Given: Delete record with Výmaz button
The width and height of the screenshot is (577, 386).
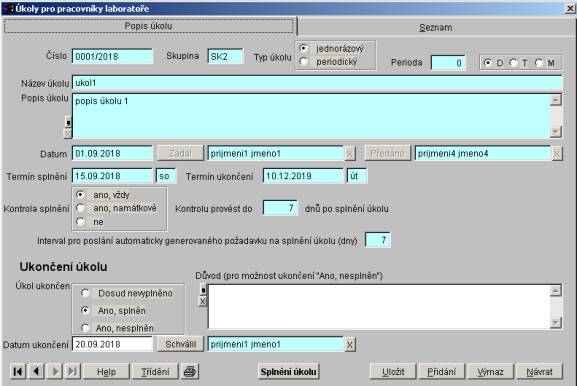Looking at the screenshot, I should pyautogui.click(x=490, y=372).
